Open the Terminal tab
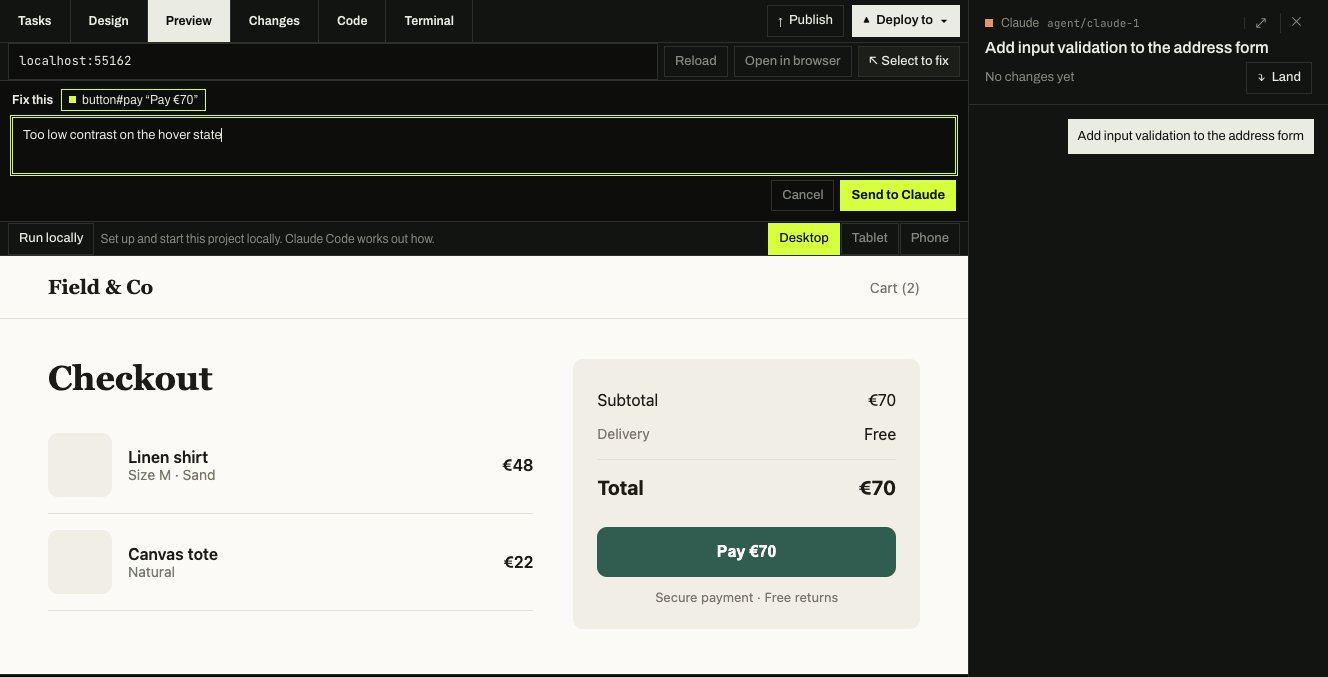 [429, 20]
